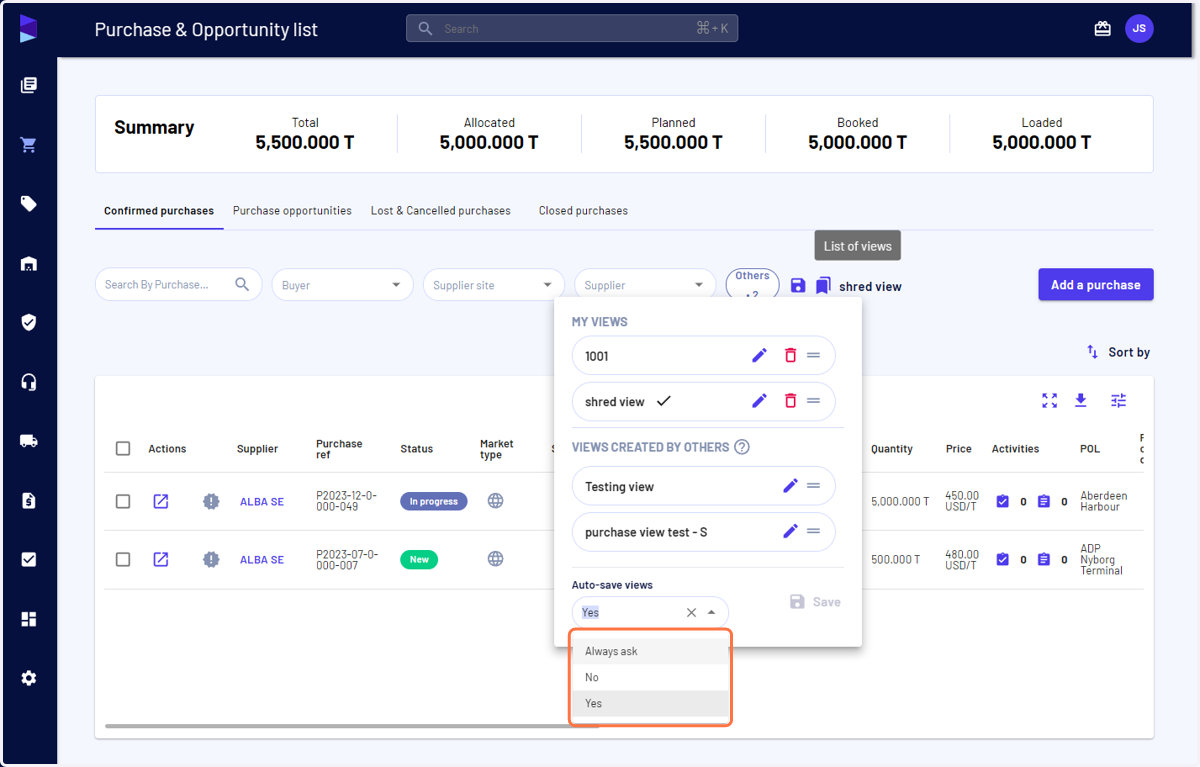This screenshot has width=1200, height=767.
Task: Click the activities check icon in first row
Action: coord(1002,501)
